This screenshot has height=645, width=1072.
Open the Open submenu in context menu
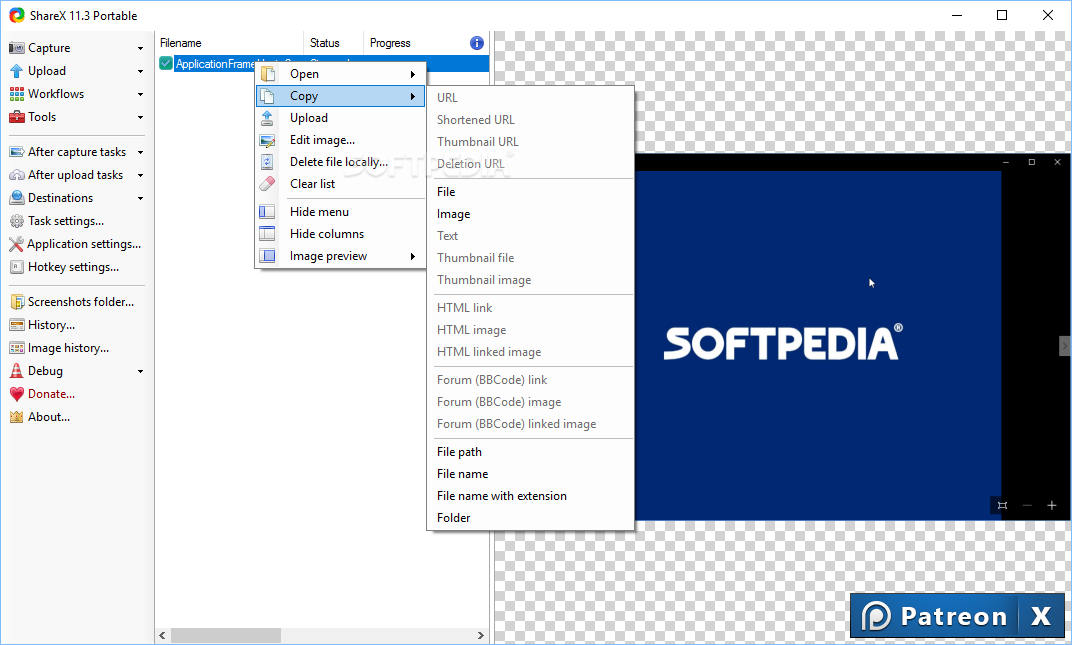(x=340, y=74)
